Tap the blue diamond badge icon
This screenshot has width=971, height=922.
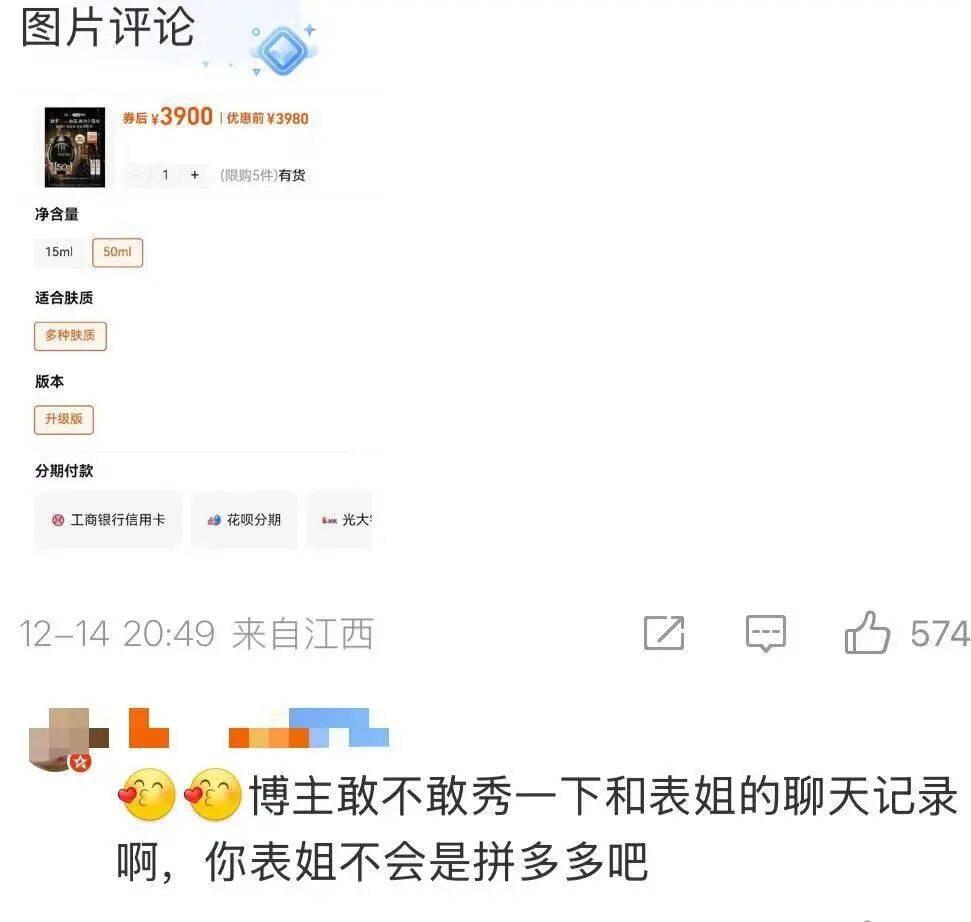283,50
